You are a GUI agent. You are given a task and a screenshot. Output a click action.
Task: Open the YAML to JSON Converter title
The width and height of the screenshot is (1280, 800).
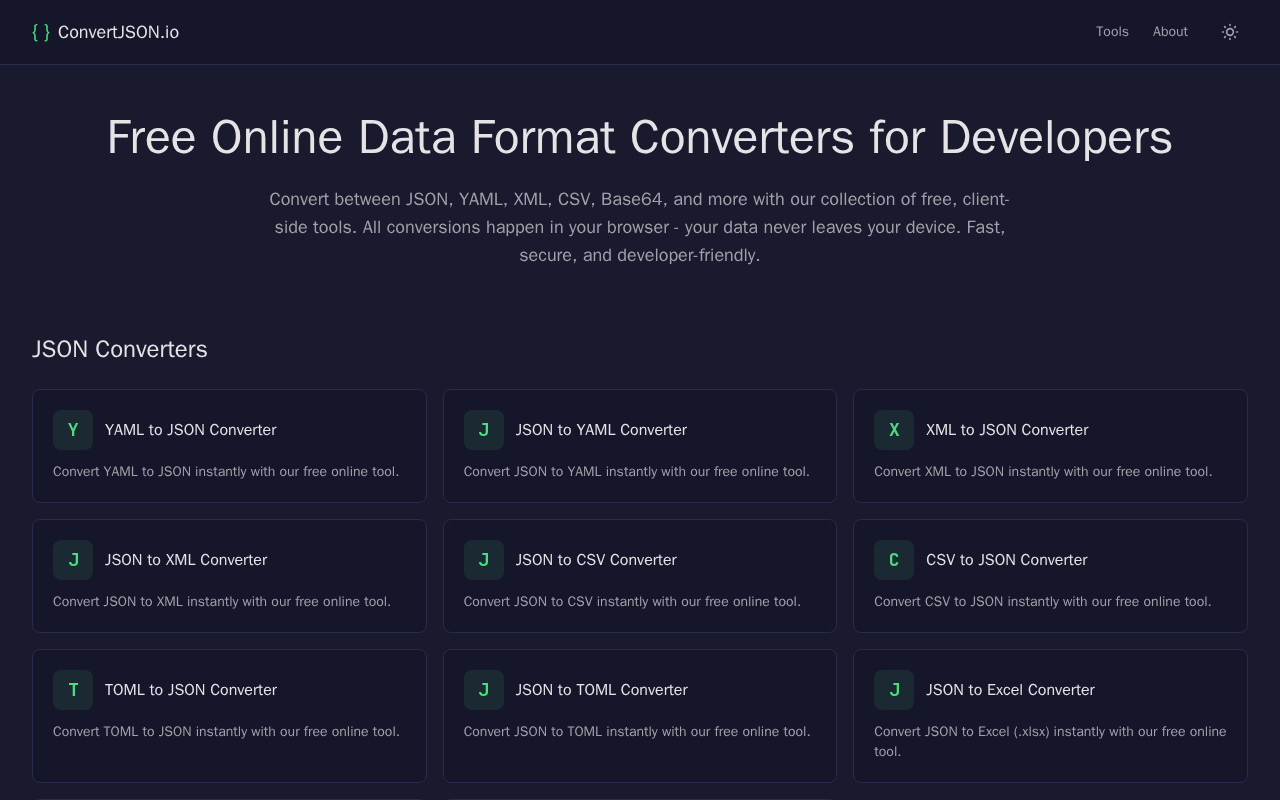pyautogui.click(x=190, y=430)
